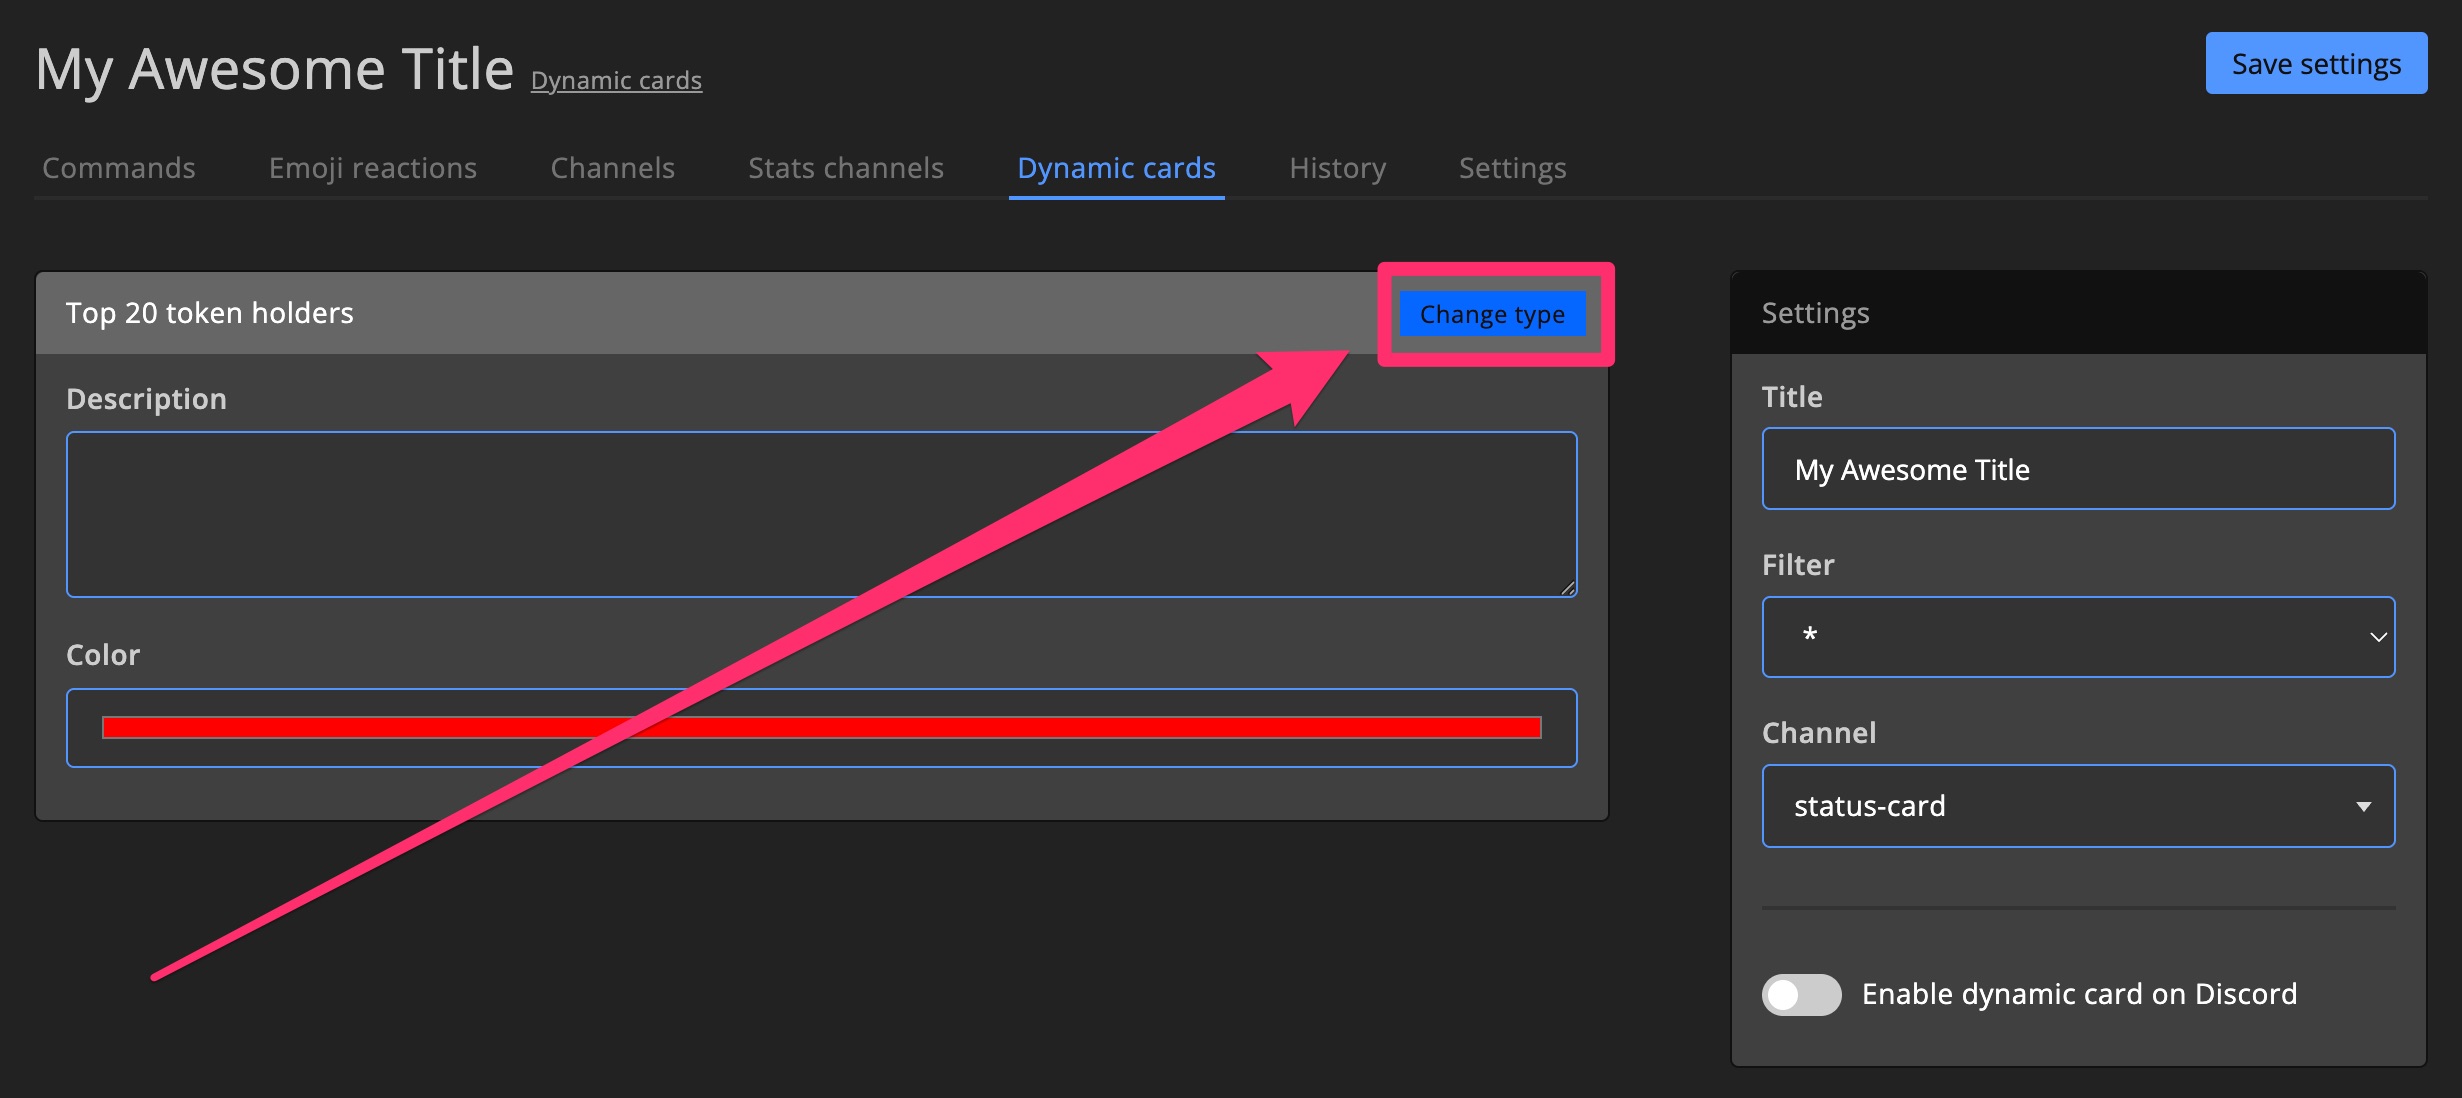This screenshot has height=1098, width=2462.
Task: Click the red color swatch bar
Action: (820, 728)
